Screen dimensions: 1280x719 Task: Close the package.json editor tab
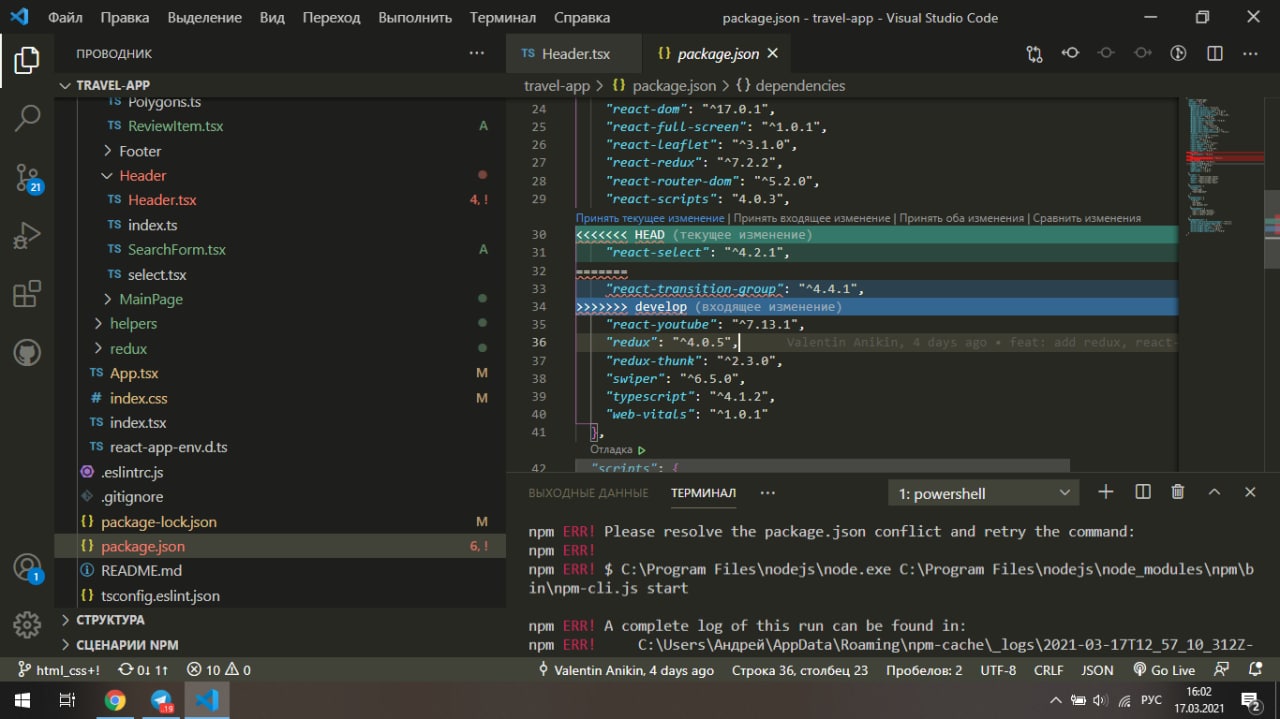[771, 53]
